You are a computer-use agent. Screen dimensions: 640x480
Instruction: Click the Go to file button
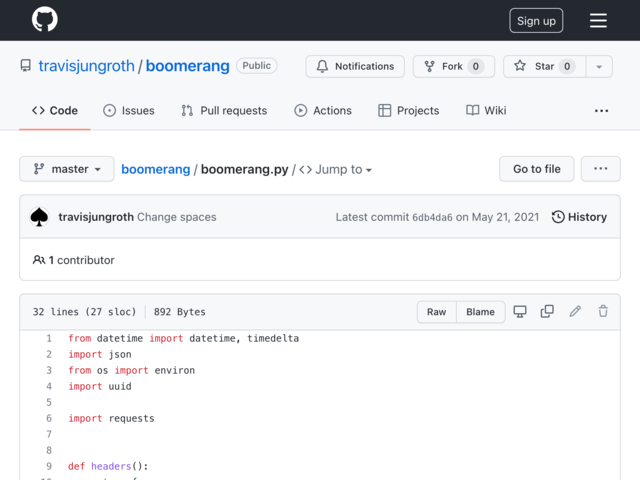[536, 169]
